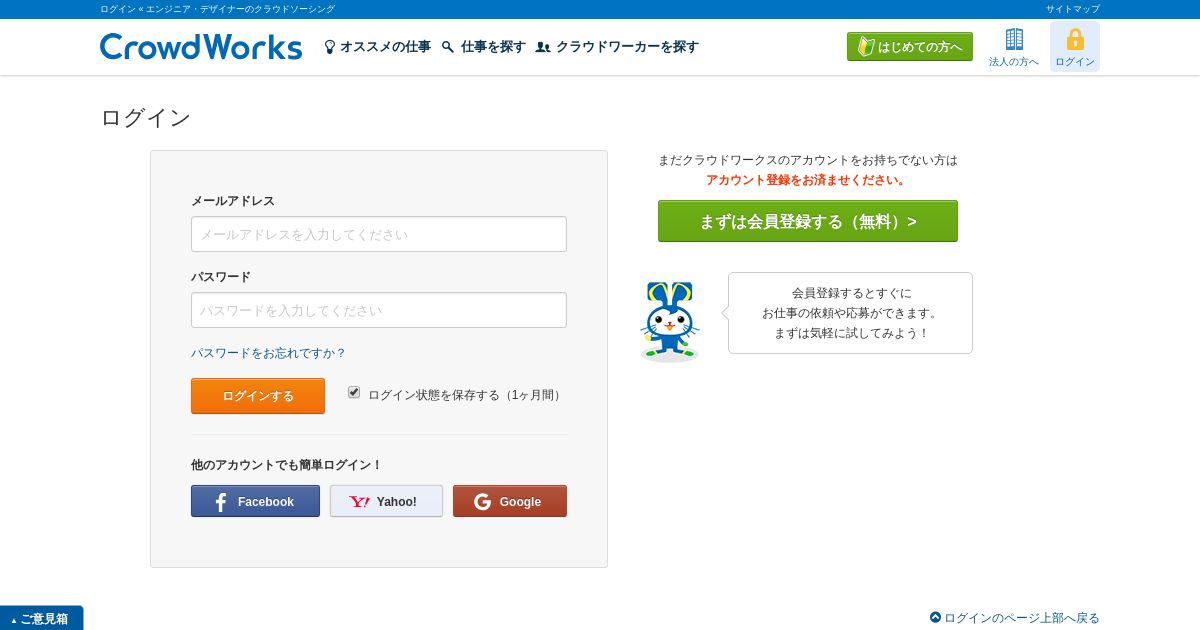1200x630 pixels.
Task: Open クラウドワーカーを探す menu
Action: click(617, 47)
